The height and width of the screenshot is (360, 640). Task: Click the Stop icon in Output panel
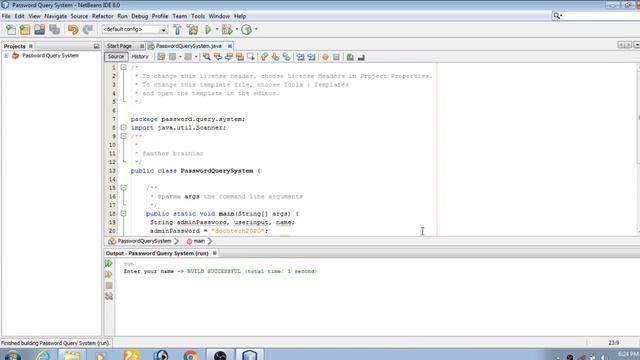109,286
